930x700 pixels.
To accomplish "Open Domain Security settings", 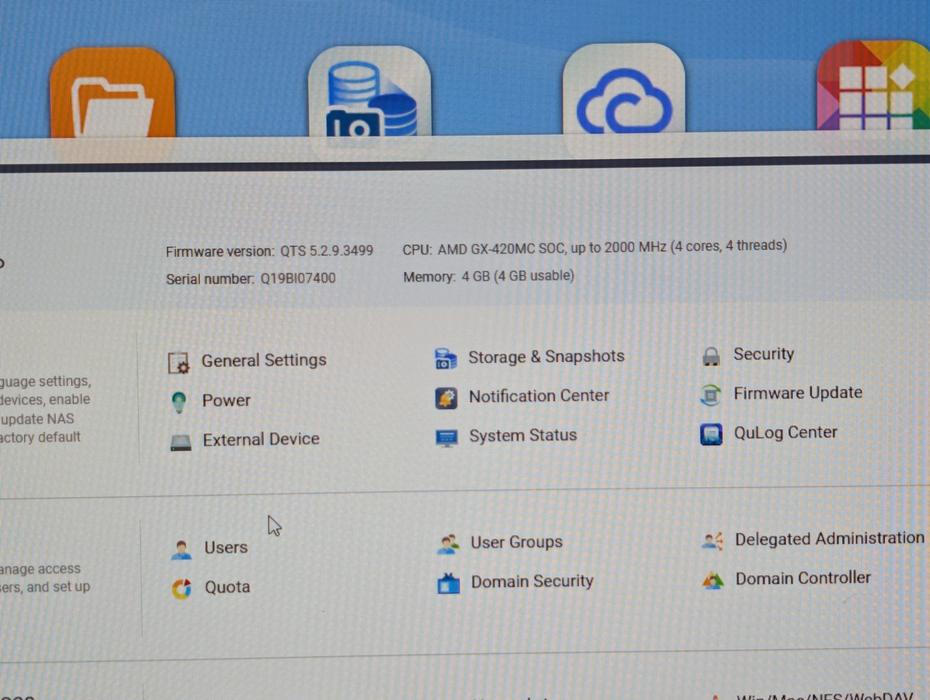I will pyautogui.click(x=532, y=581).
